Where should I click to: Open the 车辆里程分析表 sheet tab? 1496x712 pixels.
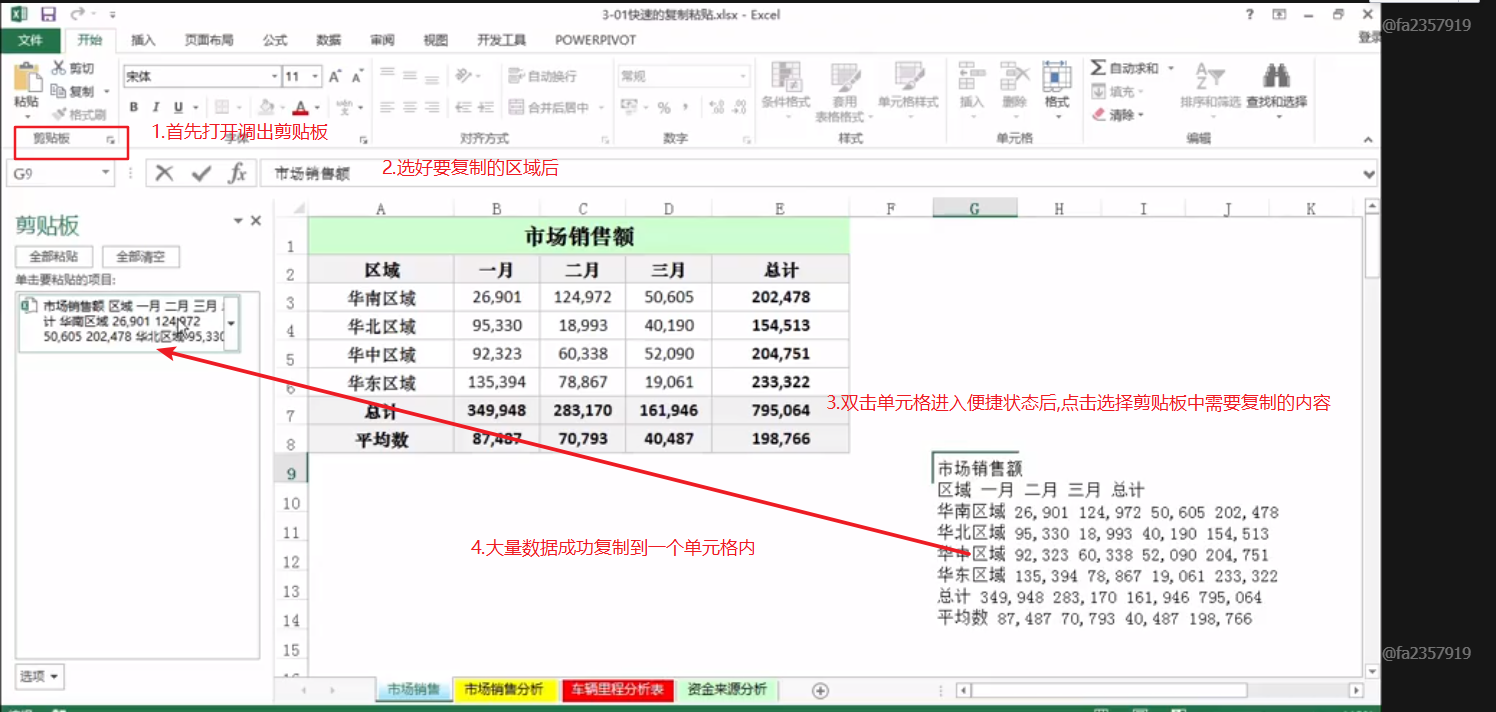[618, 690]
